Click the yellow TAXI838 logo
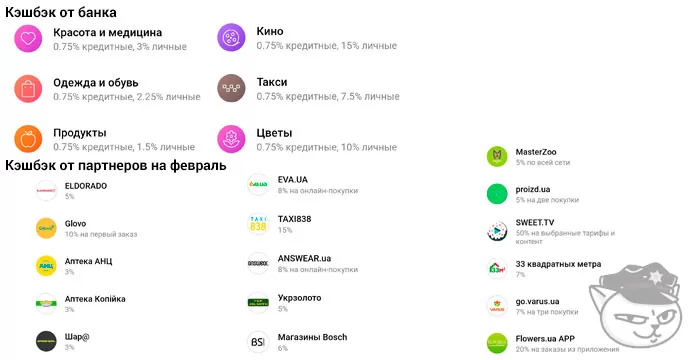 pyautogui.click(x=258, y=224)
